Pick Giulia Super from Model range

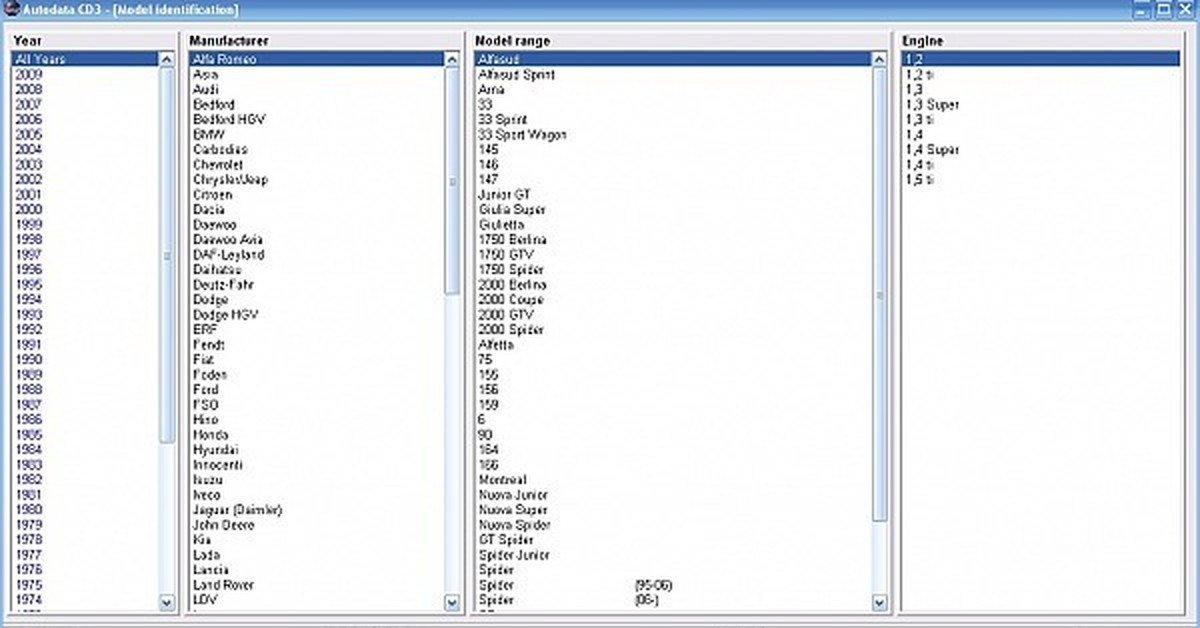tap(512, 210)
